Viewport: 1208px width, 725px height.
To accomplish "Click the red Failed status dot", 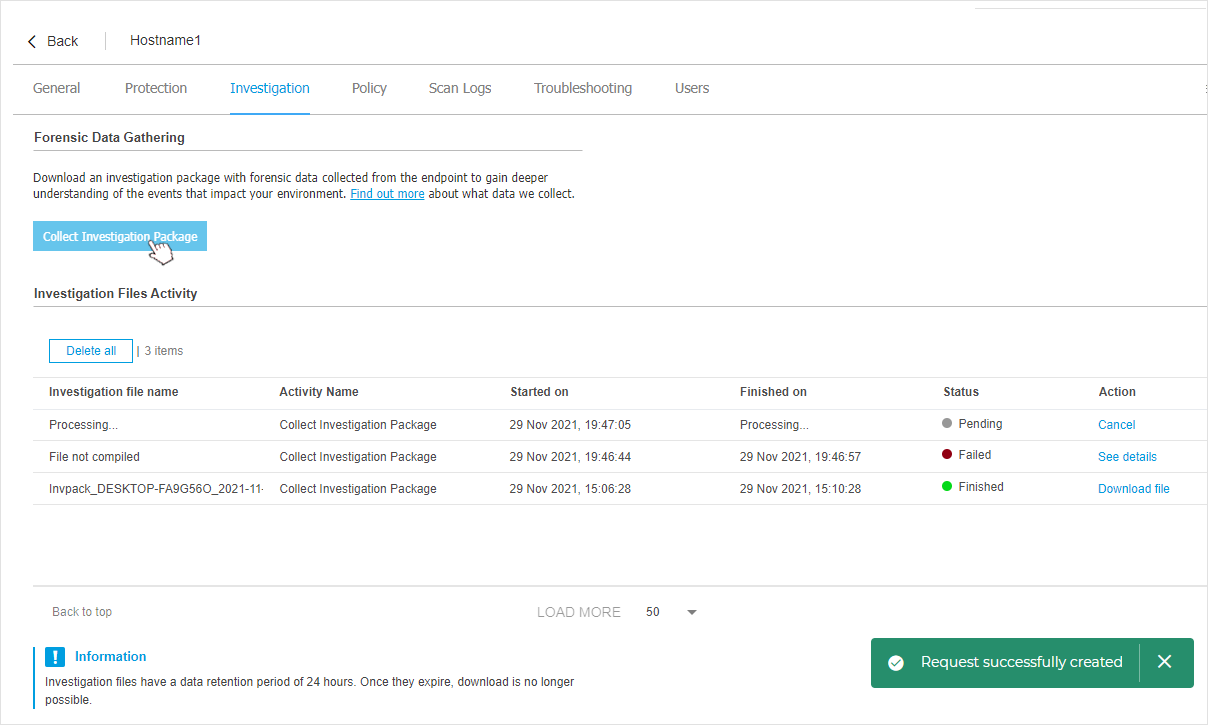I will [947, 455].
